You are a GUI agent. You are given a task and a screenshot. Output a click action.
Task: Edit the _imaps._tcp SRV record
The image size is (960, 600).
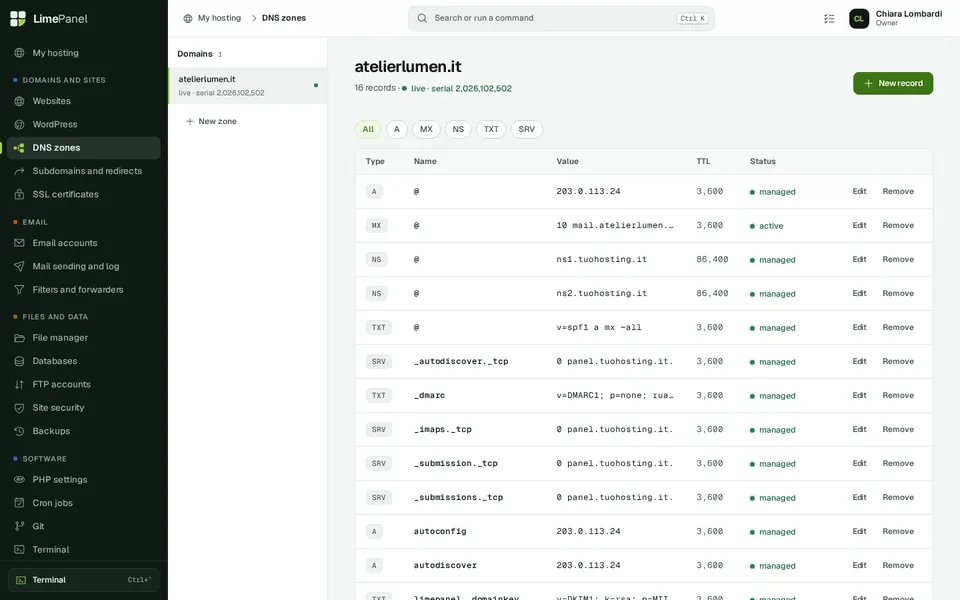tap(859, 429)
